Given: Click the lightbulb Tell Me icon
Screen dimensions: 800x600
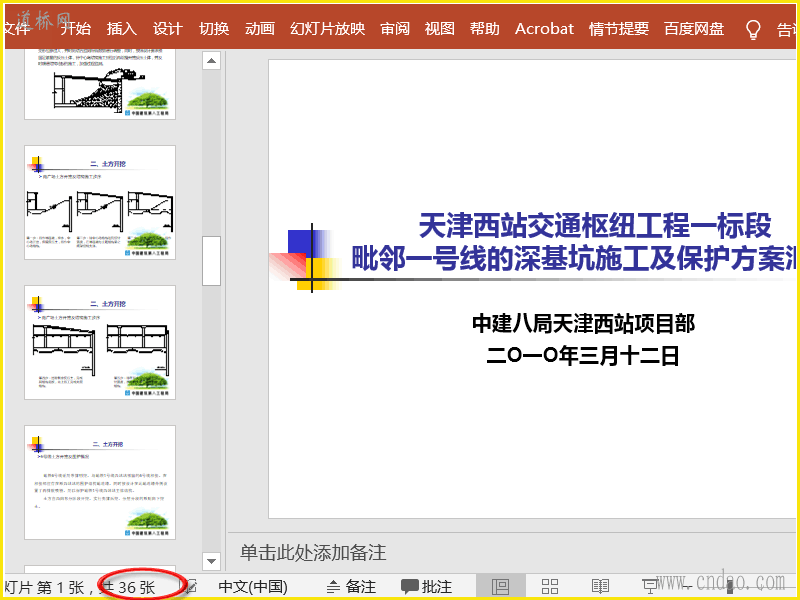Looking at the screenshot, I should pos(753,30).
